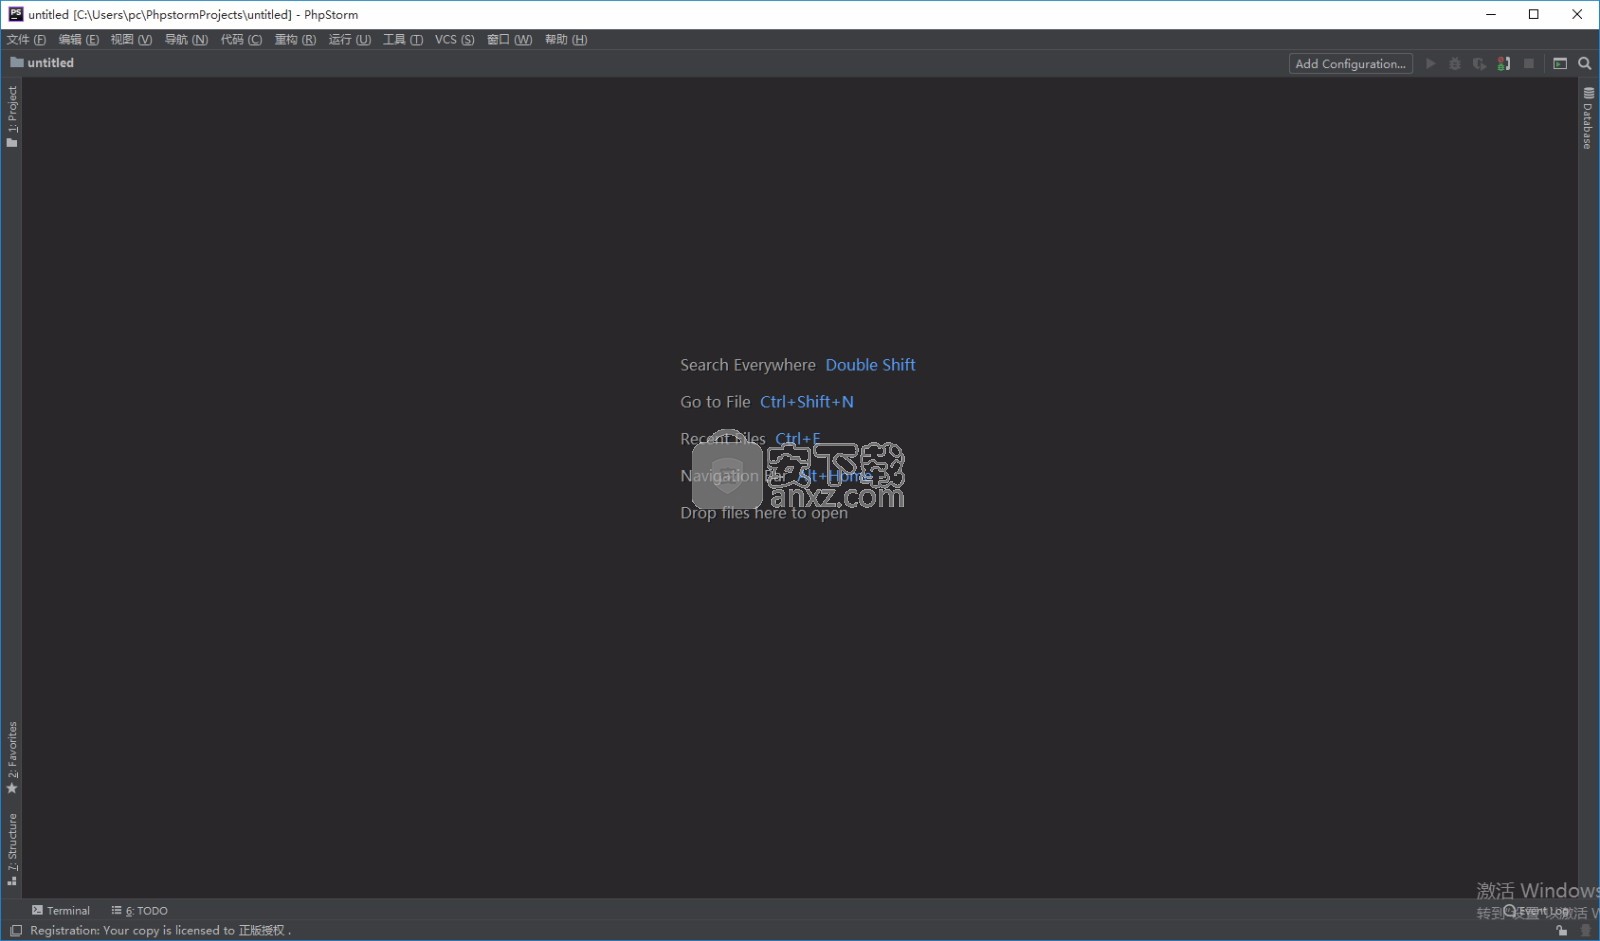Open the Database tool window tab
Viewport: 1600px width, 941px height.
(1588, 118)
